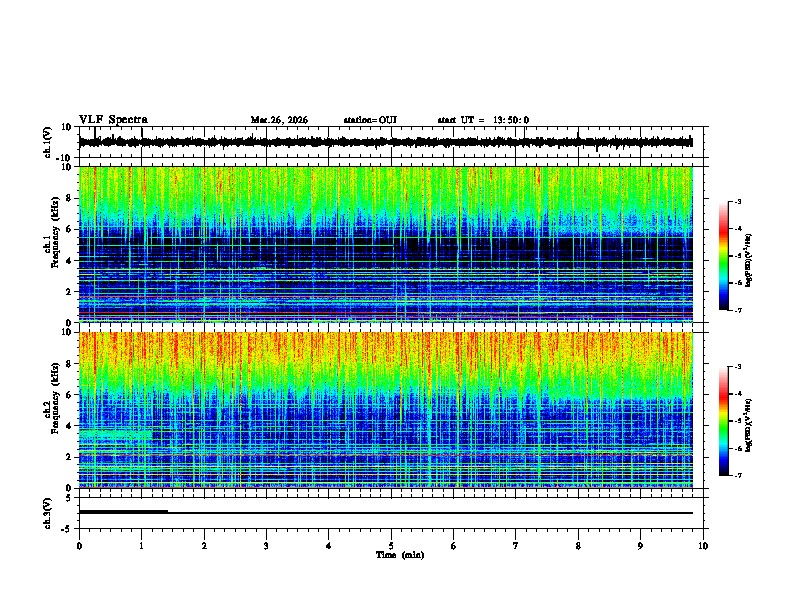Viewport: 792px width, 612px height.
Task: Click ch.1 frequency axis tick "2"
Action: [x=70, y=291]
